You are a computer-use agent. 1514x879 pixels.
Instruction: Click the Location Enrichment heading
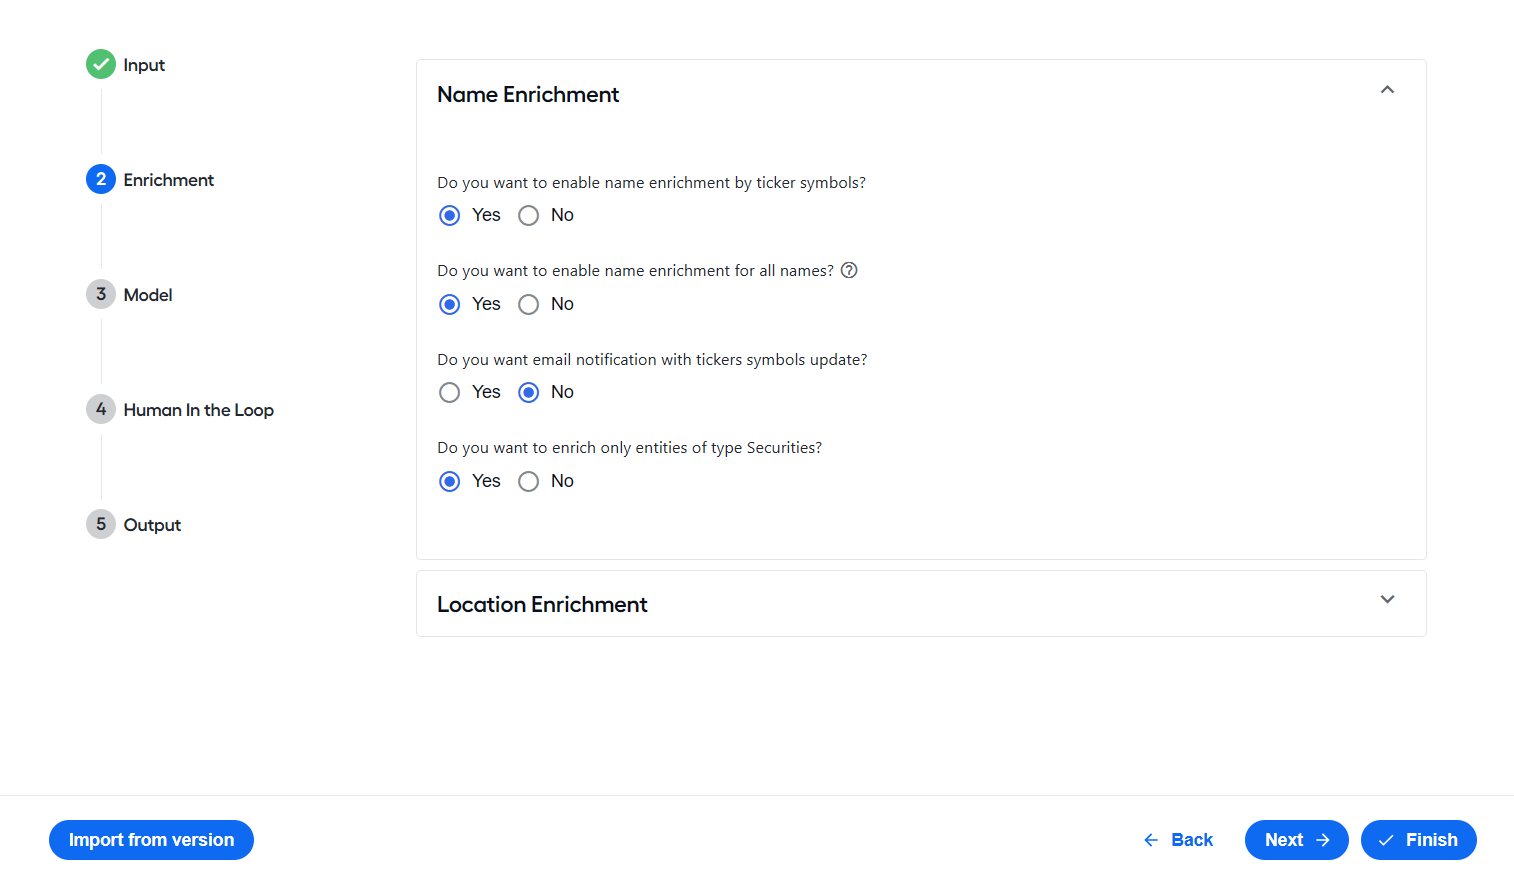(542, 604)
